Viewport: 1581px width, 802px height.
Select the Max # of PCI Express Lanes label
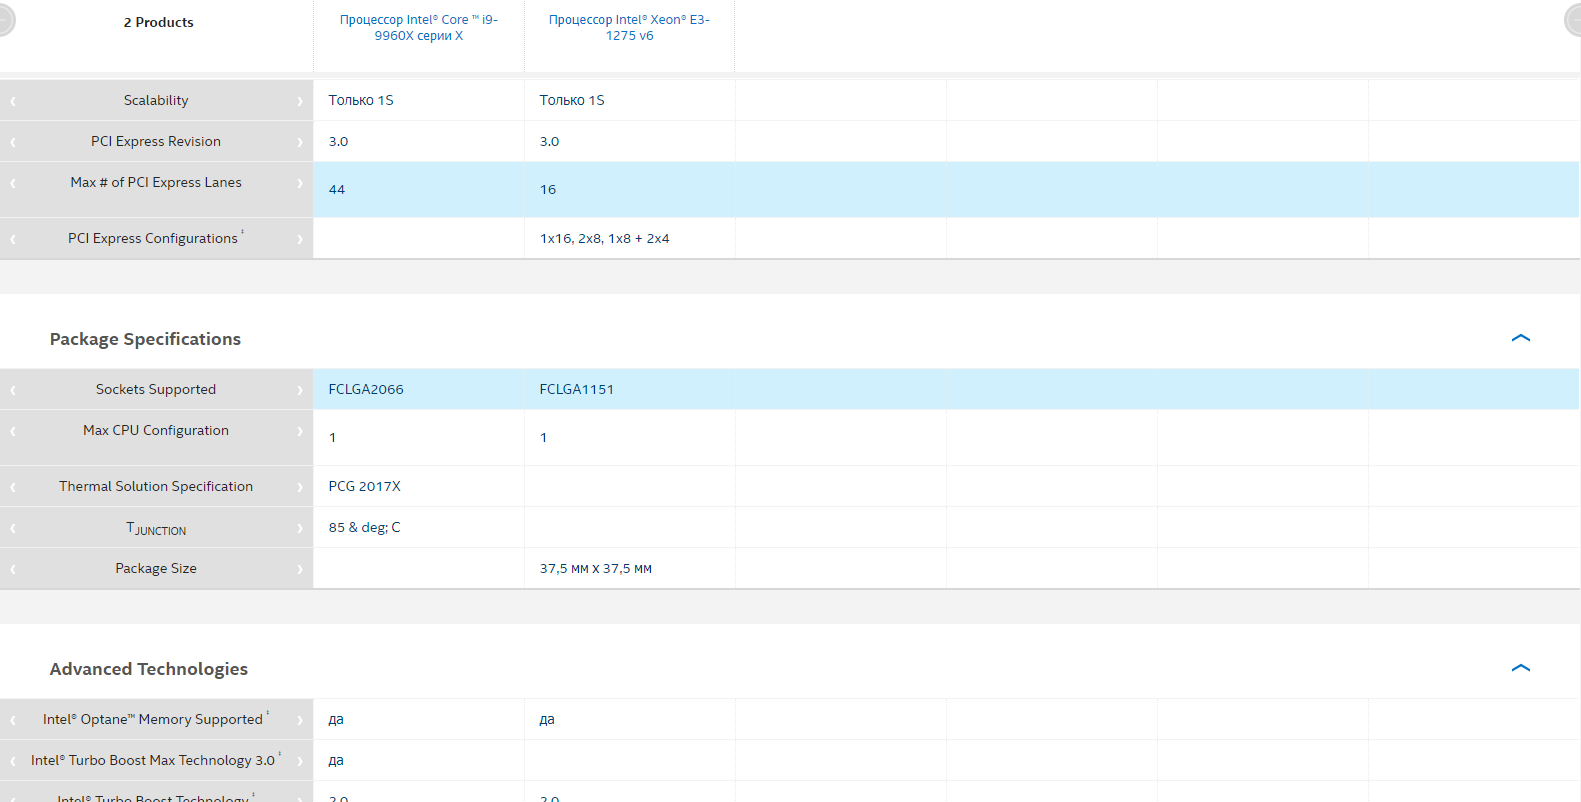156,182
